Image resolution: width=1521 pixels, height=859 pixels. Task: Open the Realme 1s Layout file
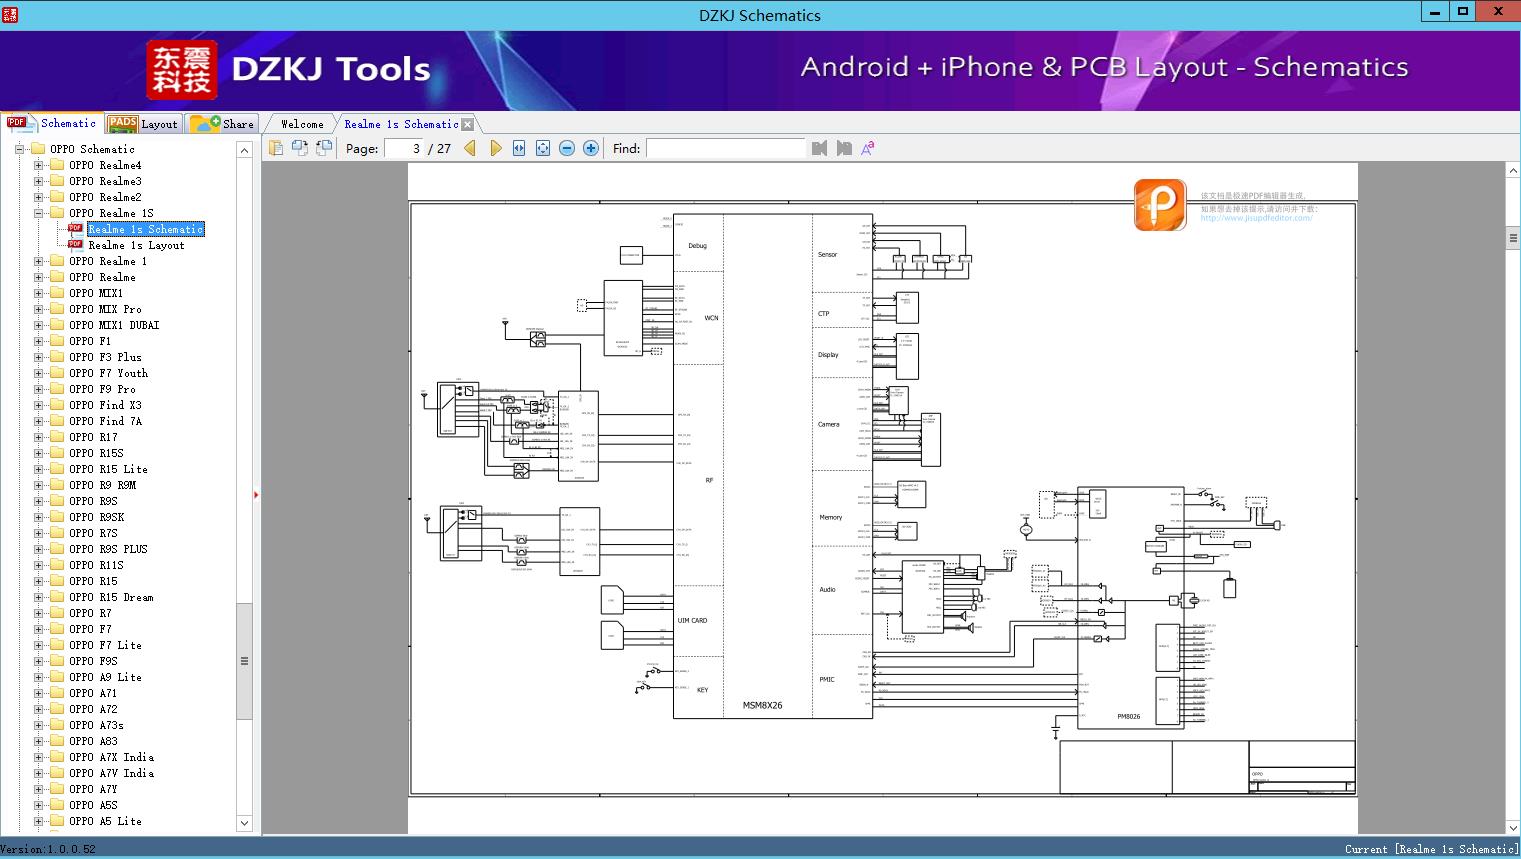[136, 245]
